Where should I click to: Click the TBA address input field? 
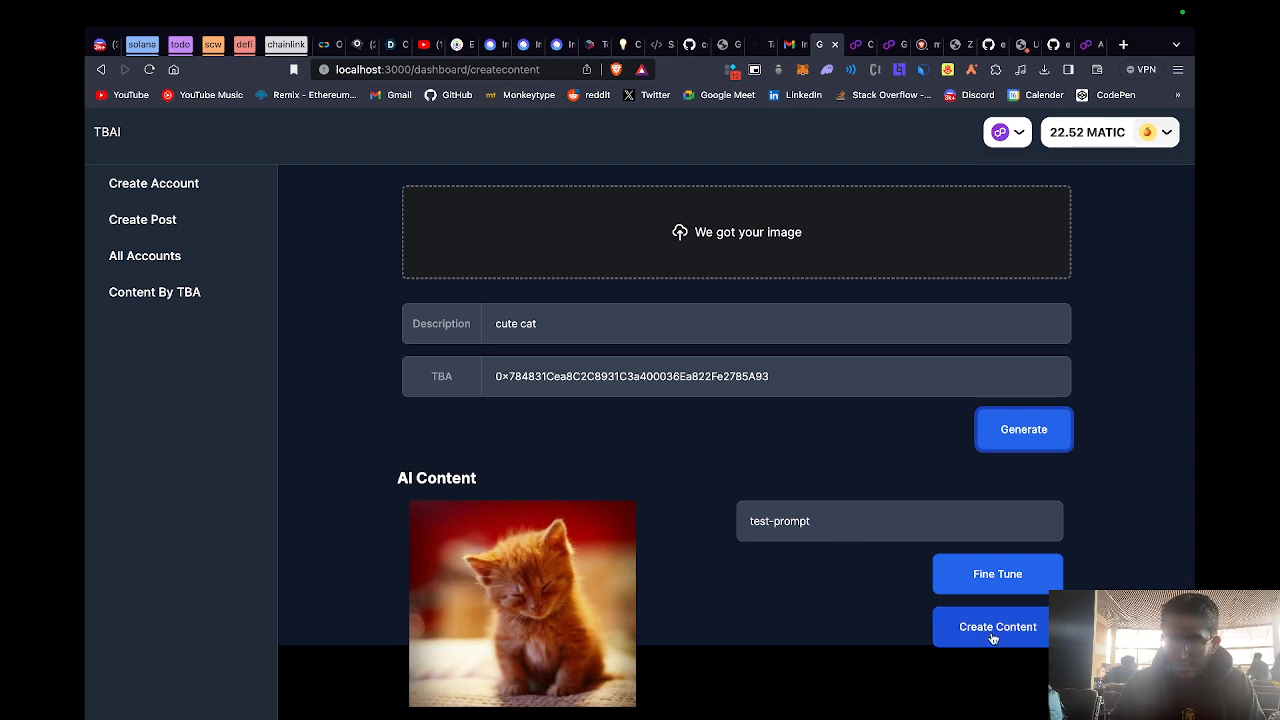[x=776, y=377]
